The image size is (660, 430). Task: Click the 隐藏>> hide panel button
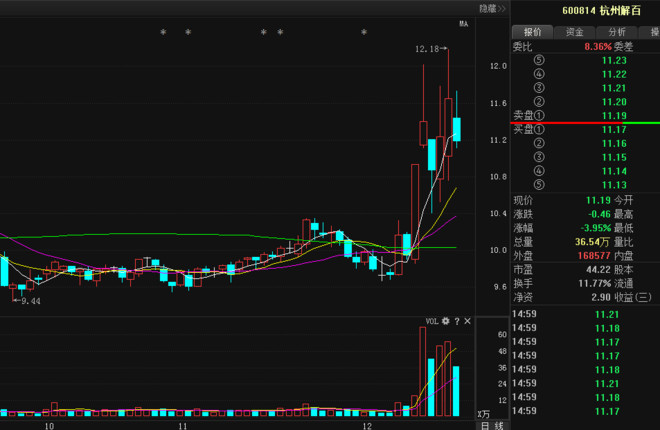[x=492, y=8]
